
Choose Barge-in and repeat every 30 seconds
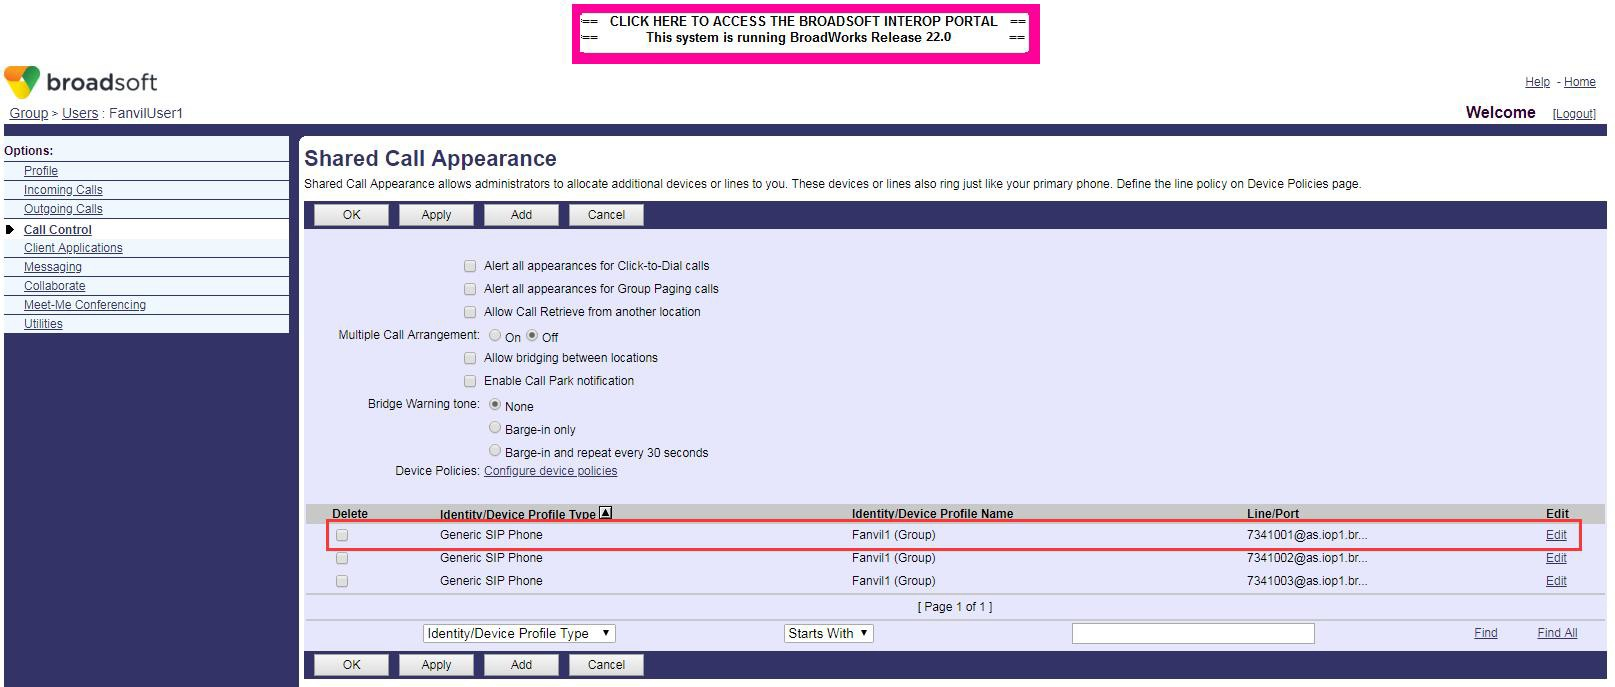tap(495, 451)
